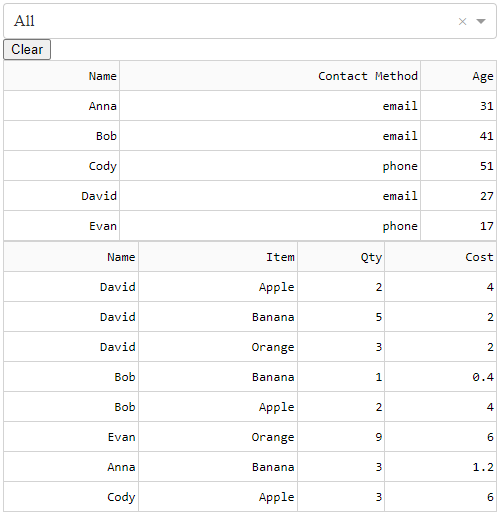Select the Anna cell in the contacts table
The image size is (500, 518).
click(x=61, y=106)
